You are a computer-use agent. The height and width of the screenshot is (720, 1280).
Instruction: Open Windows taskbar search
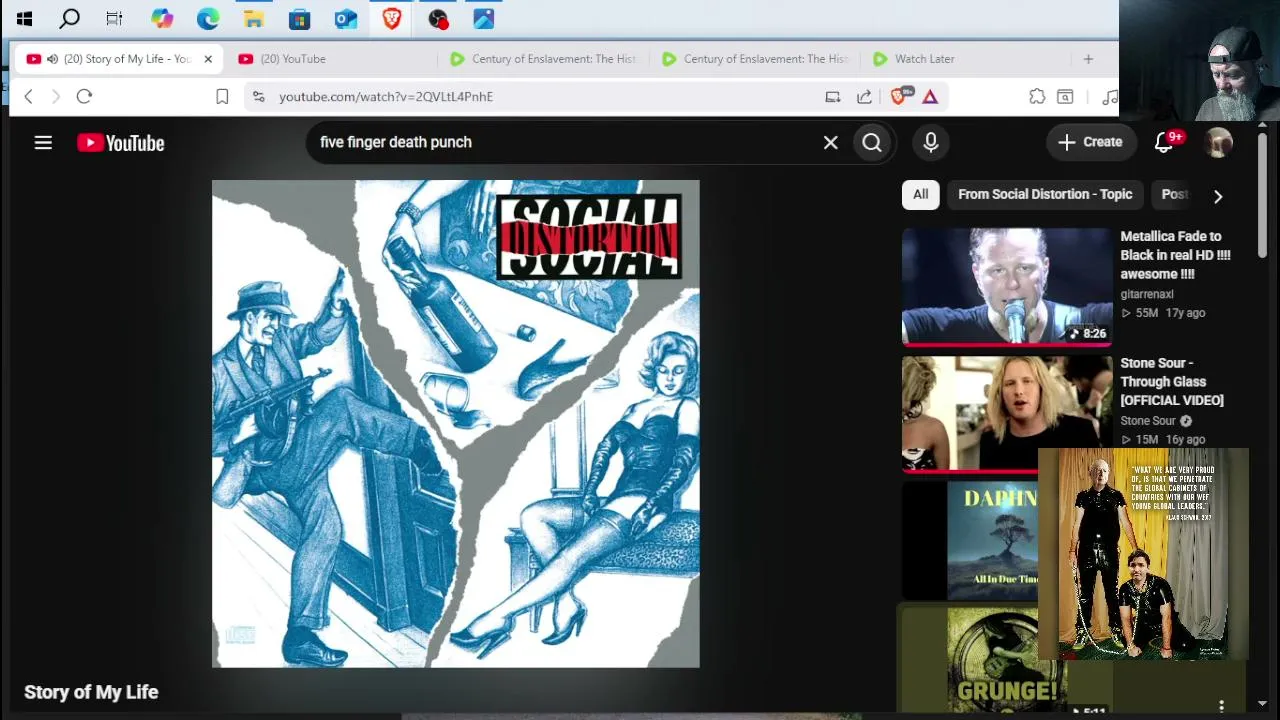[69, 18]
